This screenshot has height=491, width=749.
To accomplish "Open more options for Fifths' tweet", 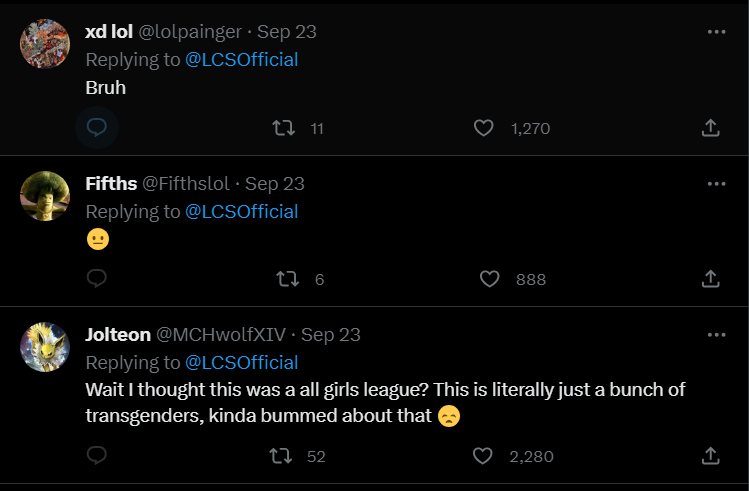I will coord(716,184).
